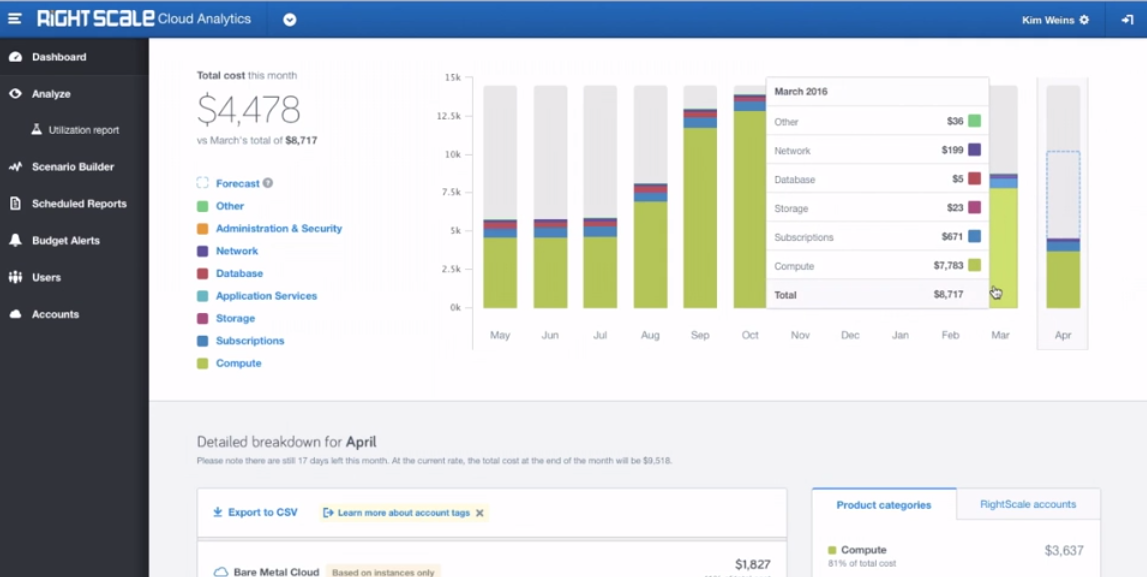Expand dropdown arrow beside Cloud Analytics

(x=290, y=19)
